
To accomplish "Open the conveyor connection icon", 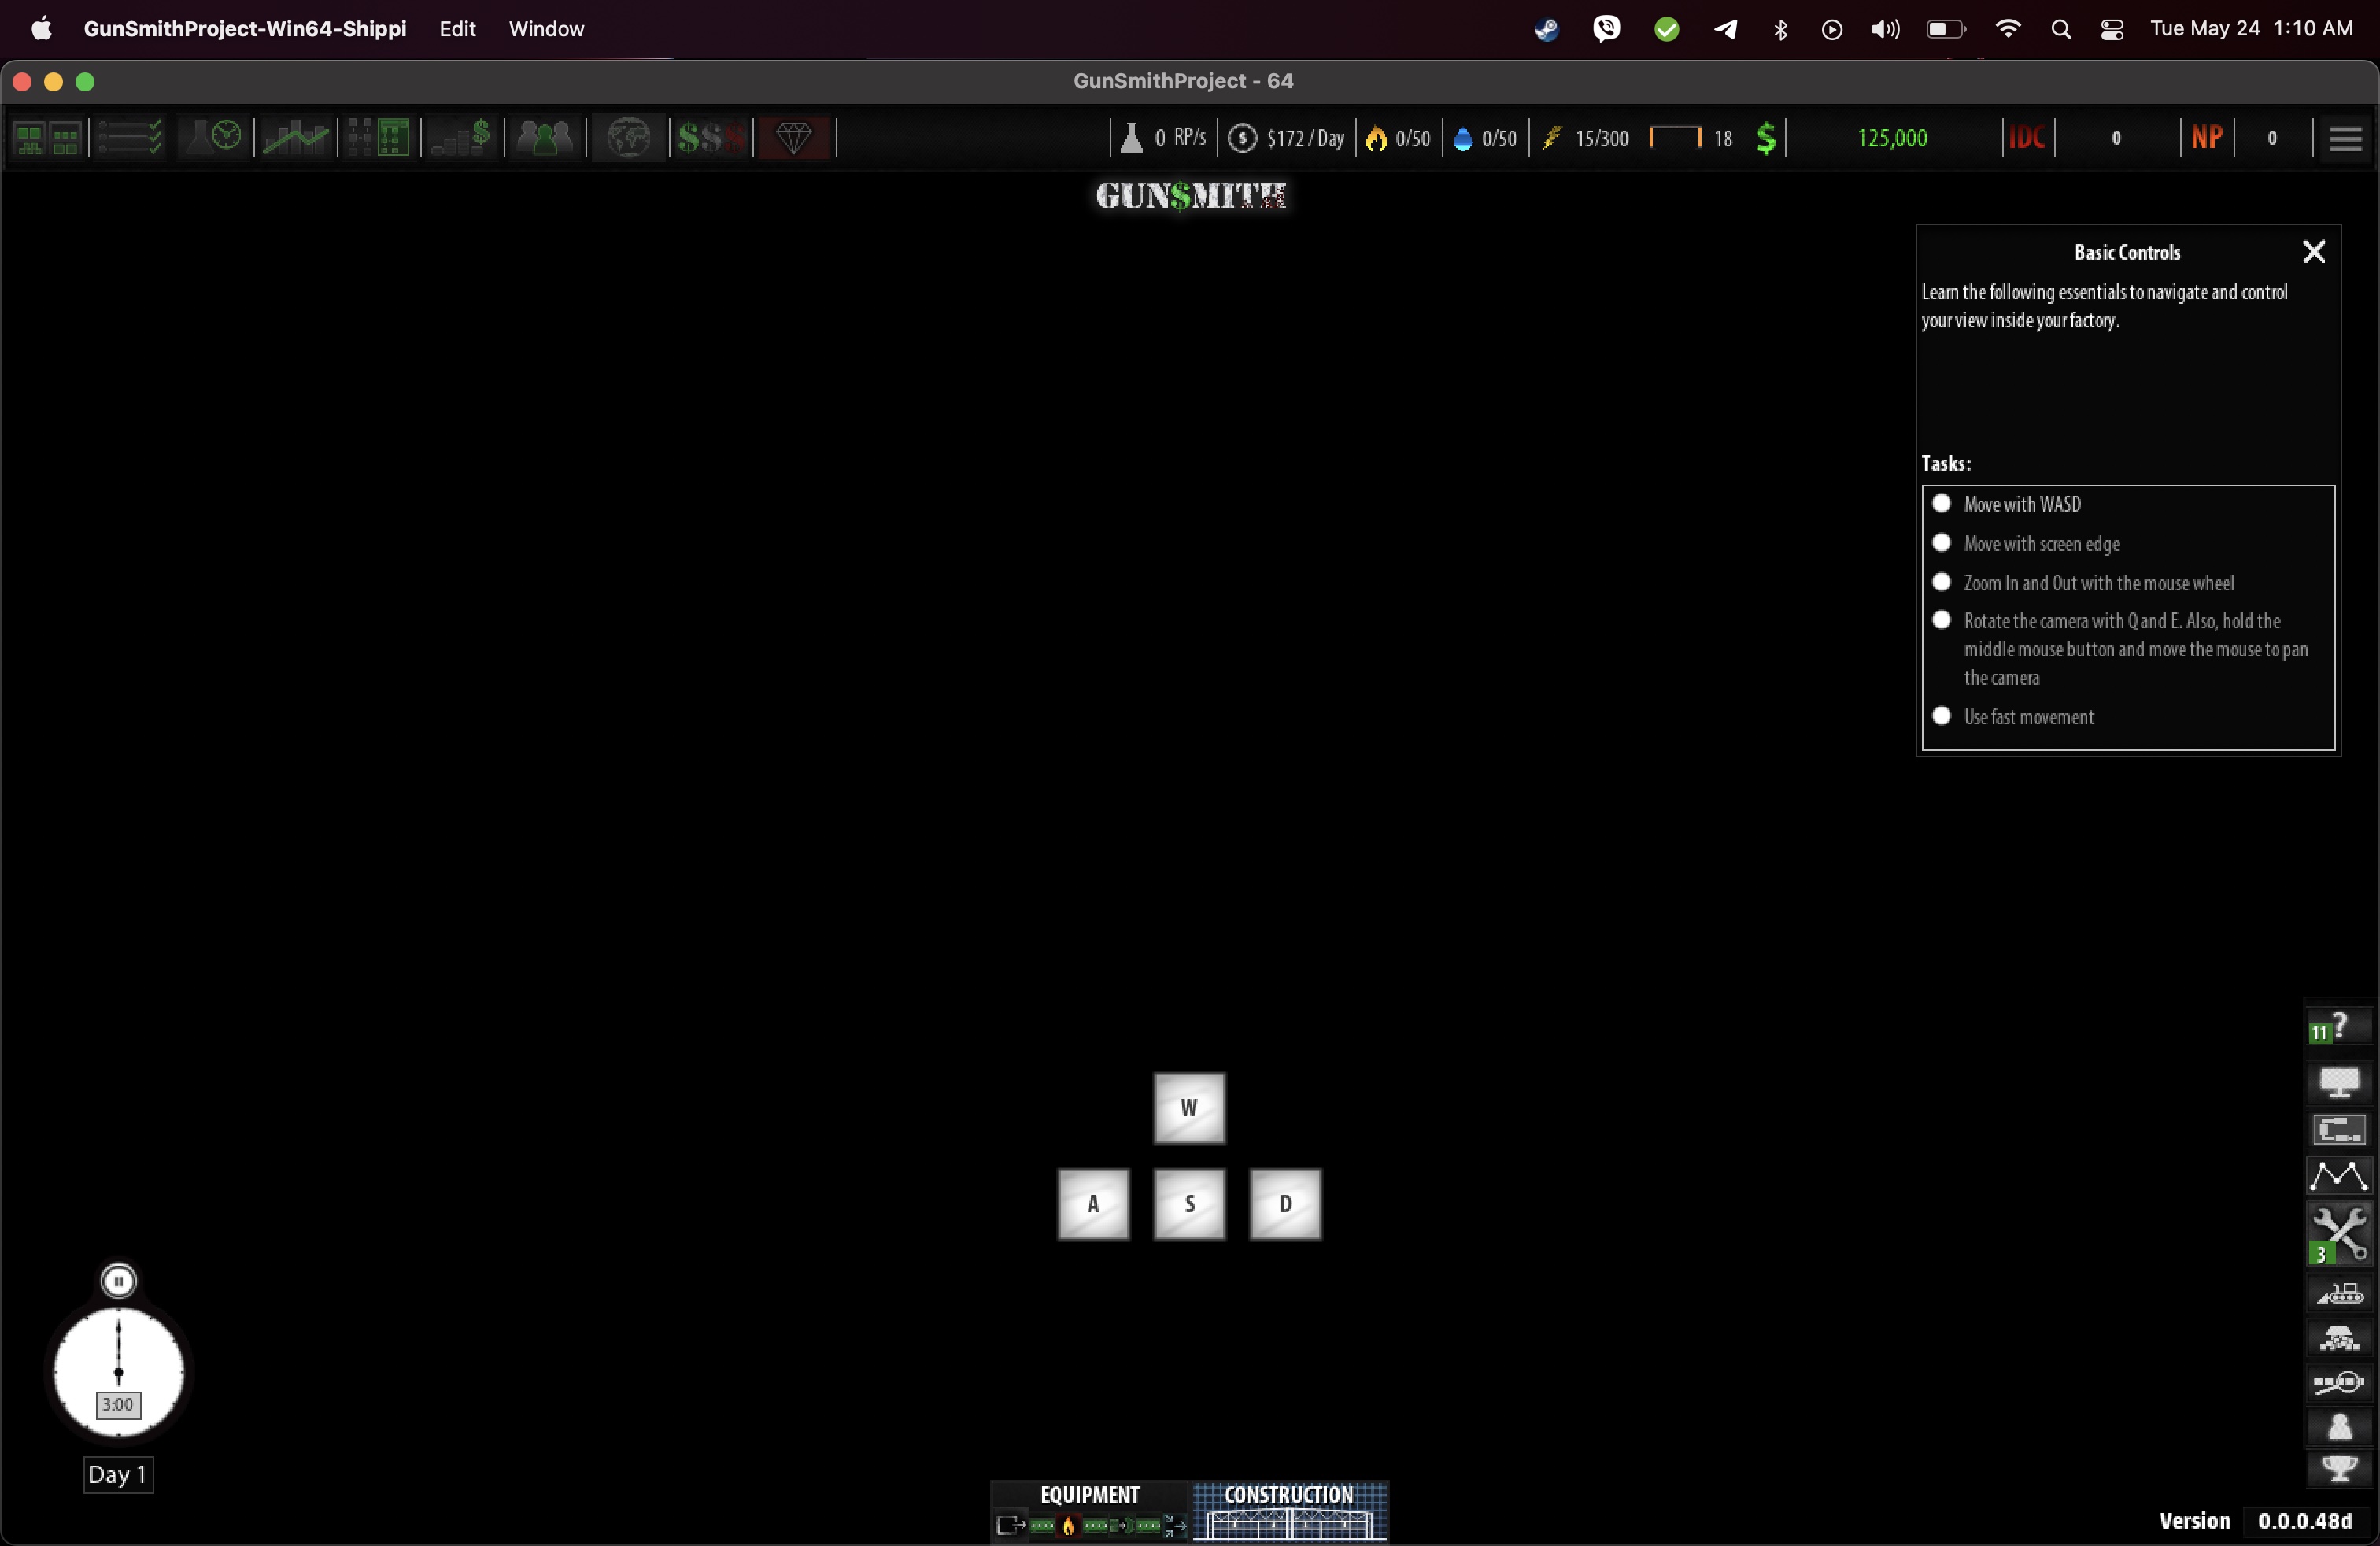I will click(2338, 1130).
